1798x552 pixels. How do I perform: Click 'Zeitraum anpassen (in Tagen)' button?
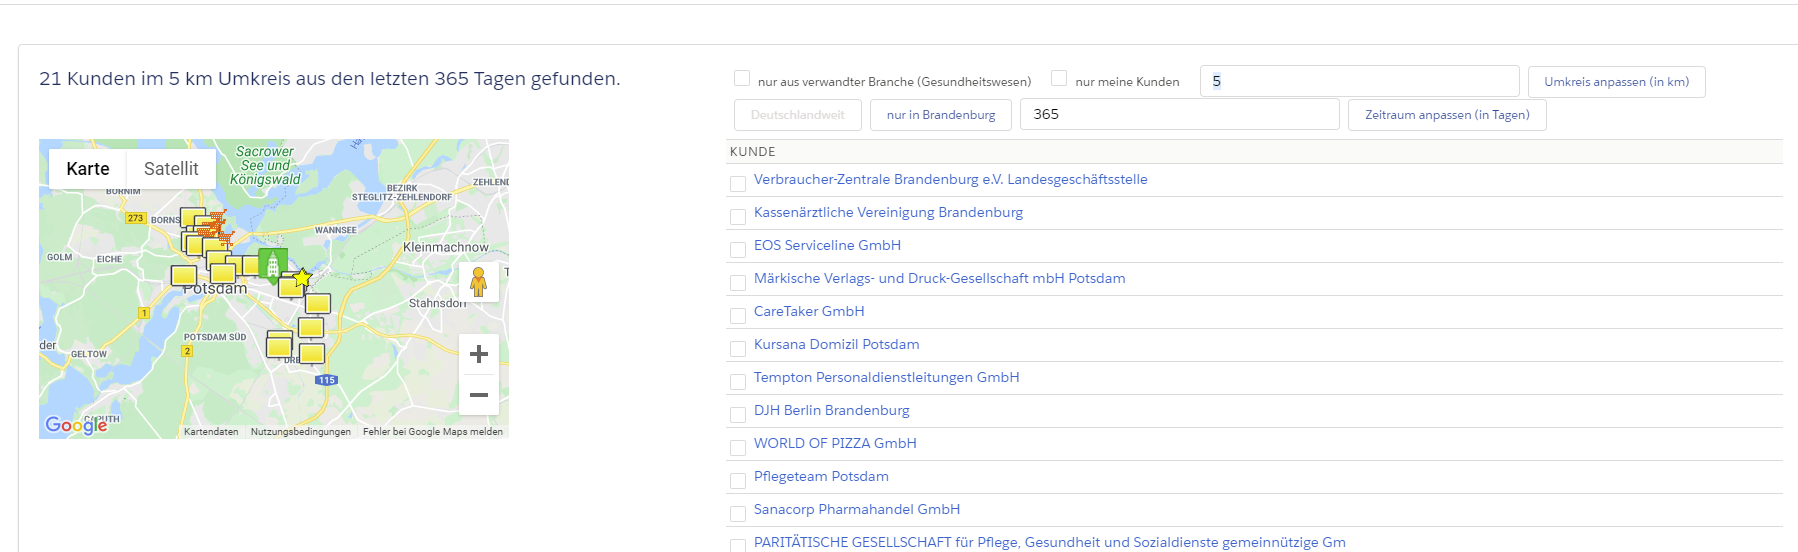1447,115
